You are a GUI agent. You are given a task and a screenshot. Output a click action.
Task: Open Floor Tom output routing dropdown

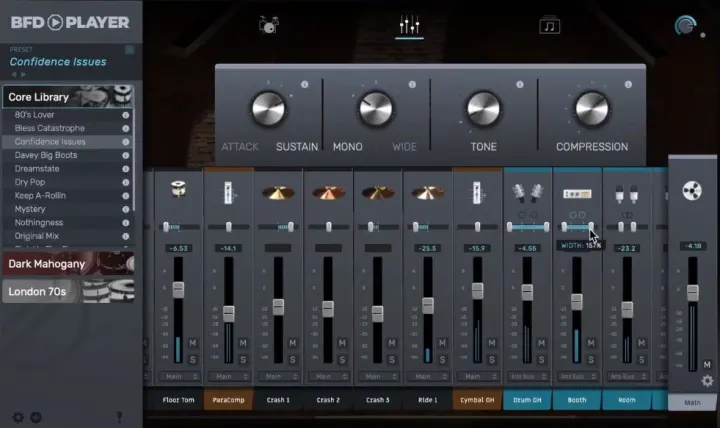click(179, 377)
